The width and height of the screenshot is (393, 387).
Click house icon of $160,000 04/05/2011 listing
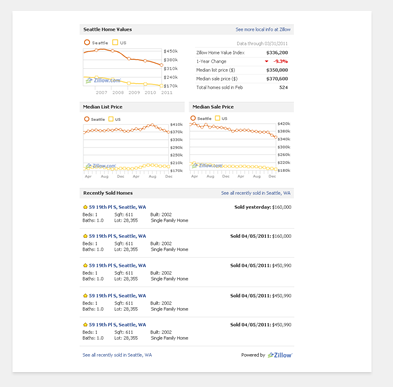pyautogui.click(x=85, y=236)
